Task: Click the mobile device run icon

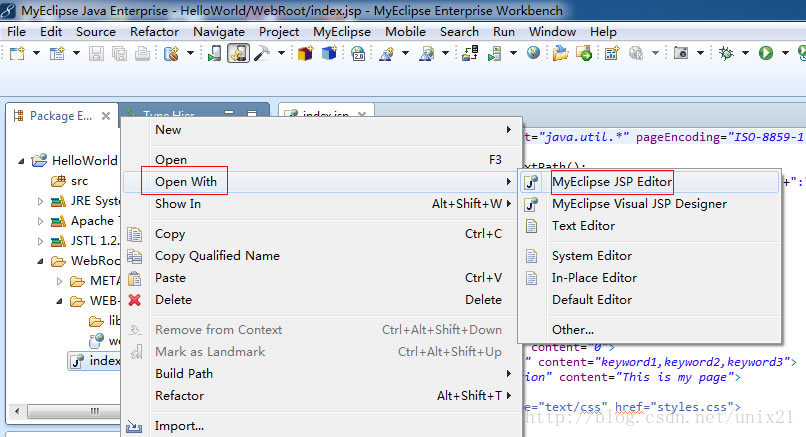Action: 214,53
